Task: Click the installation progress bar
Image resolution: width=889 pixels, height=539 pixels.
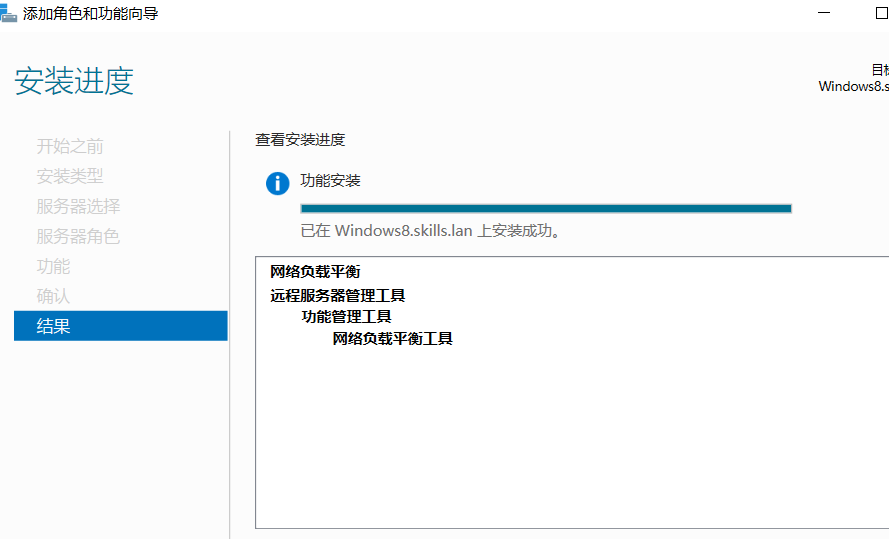Action: [546, 208]
